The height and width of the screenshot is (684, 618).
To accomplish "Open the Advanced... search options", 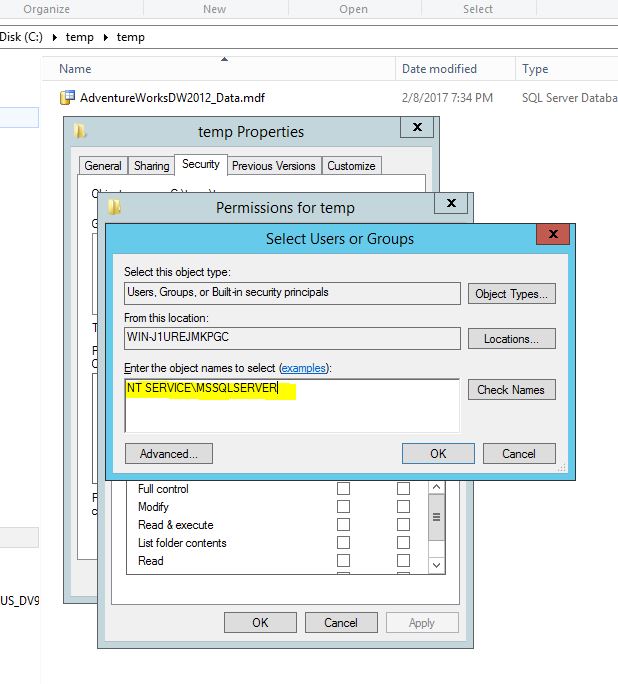I will coord(168,453).
